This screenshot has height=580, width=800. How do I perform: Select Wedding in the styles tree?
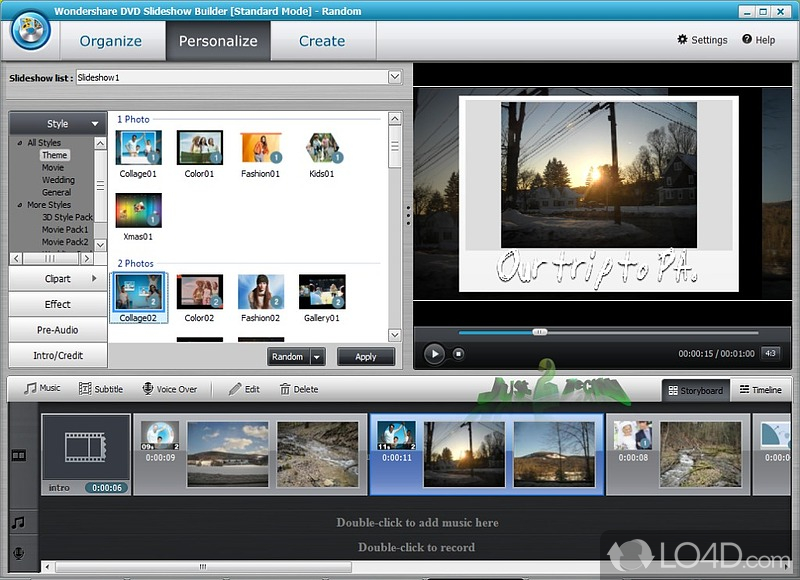point(59,180)
